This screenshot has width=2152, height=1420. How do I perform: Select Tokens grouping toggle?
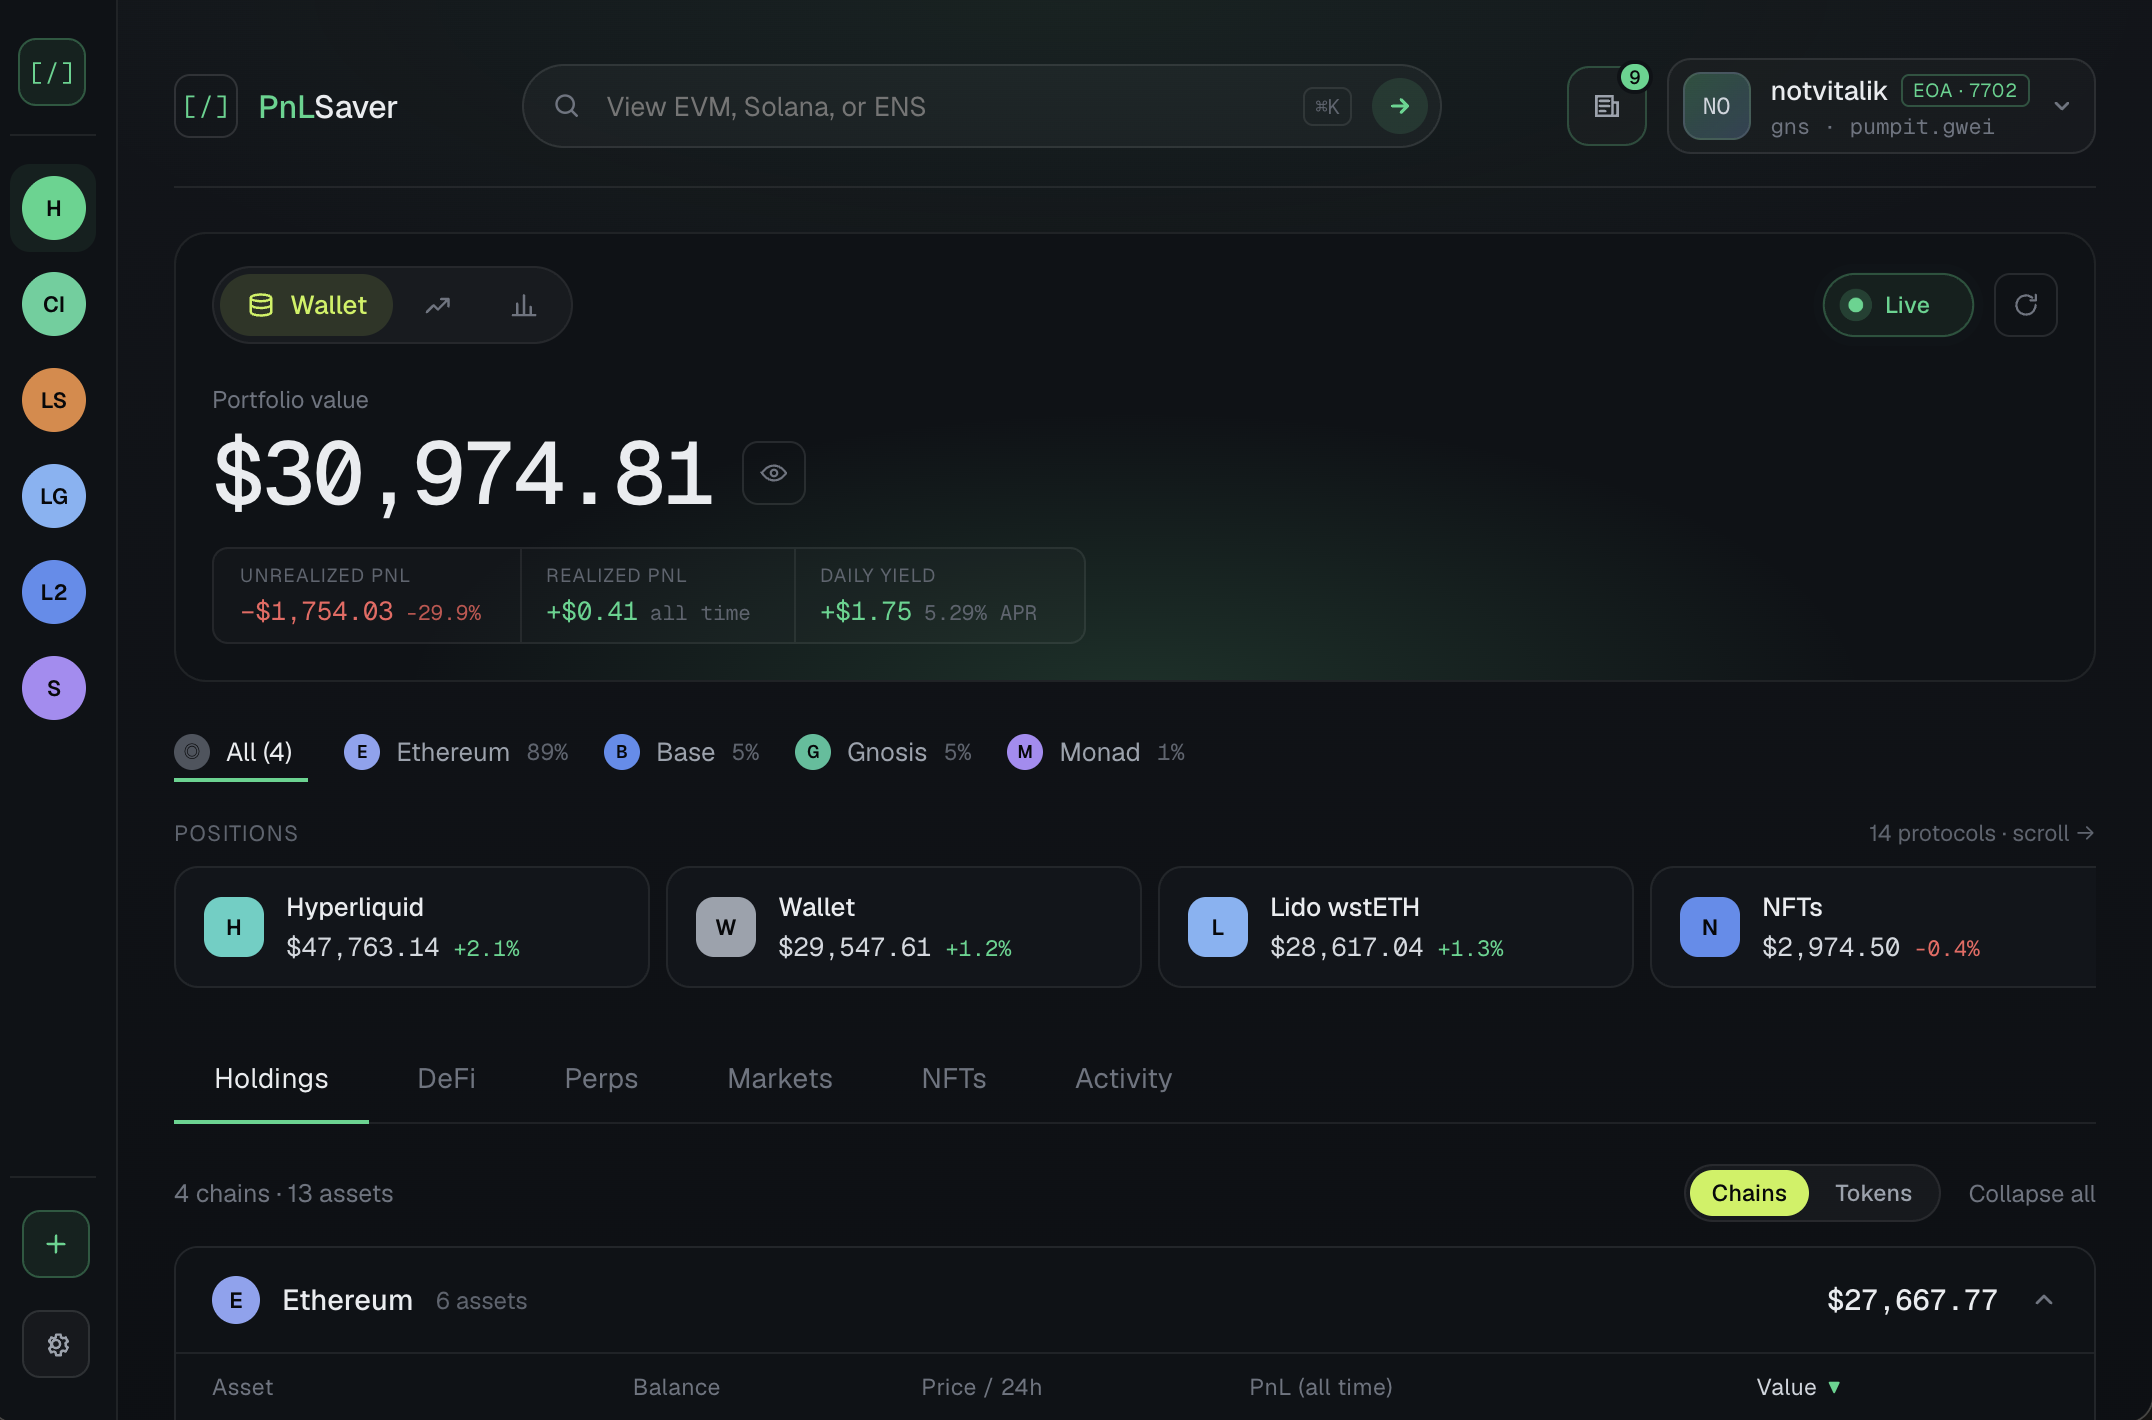click(x=1873, y=1193)
